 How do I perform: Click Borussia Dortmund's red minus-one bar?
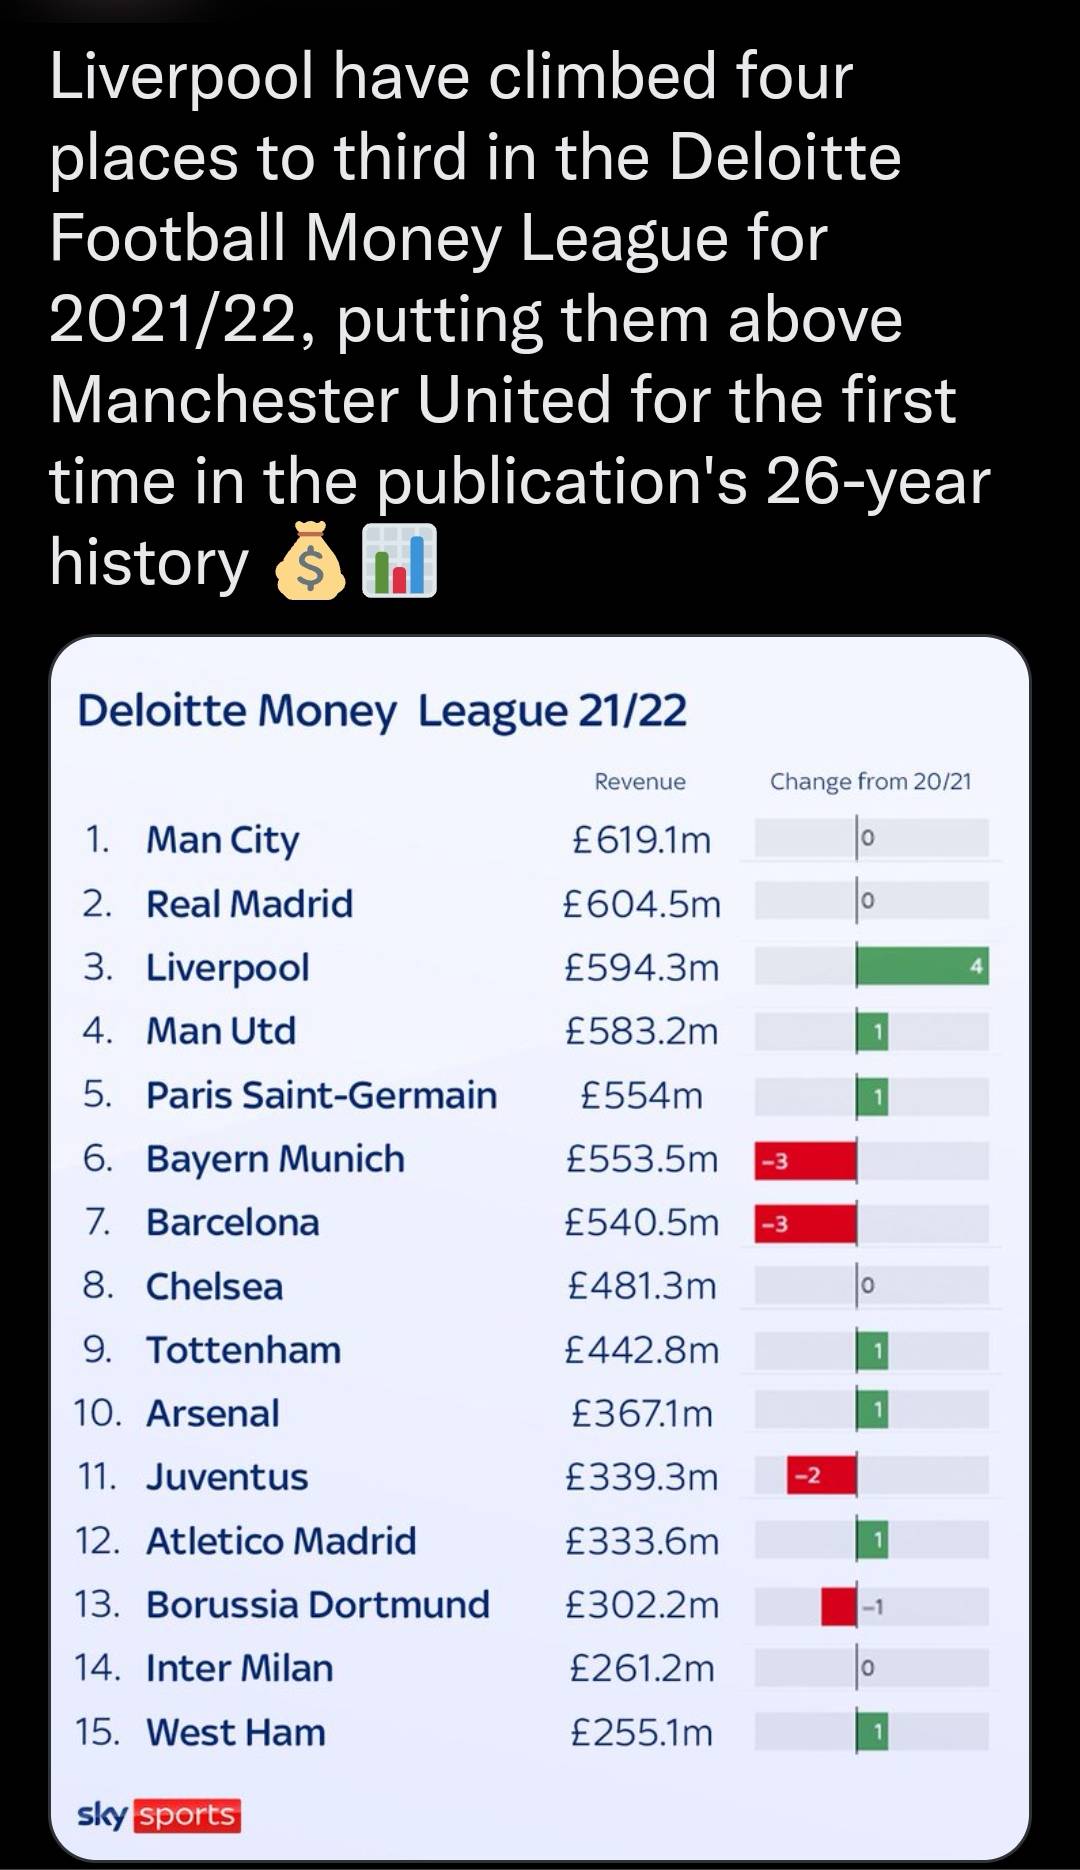tap(839, 1605)
